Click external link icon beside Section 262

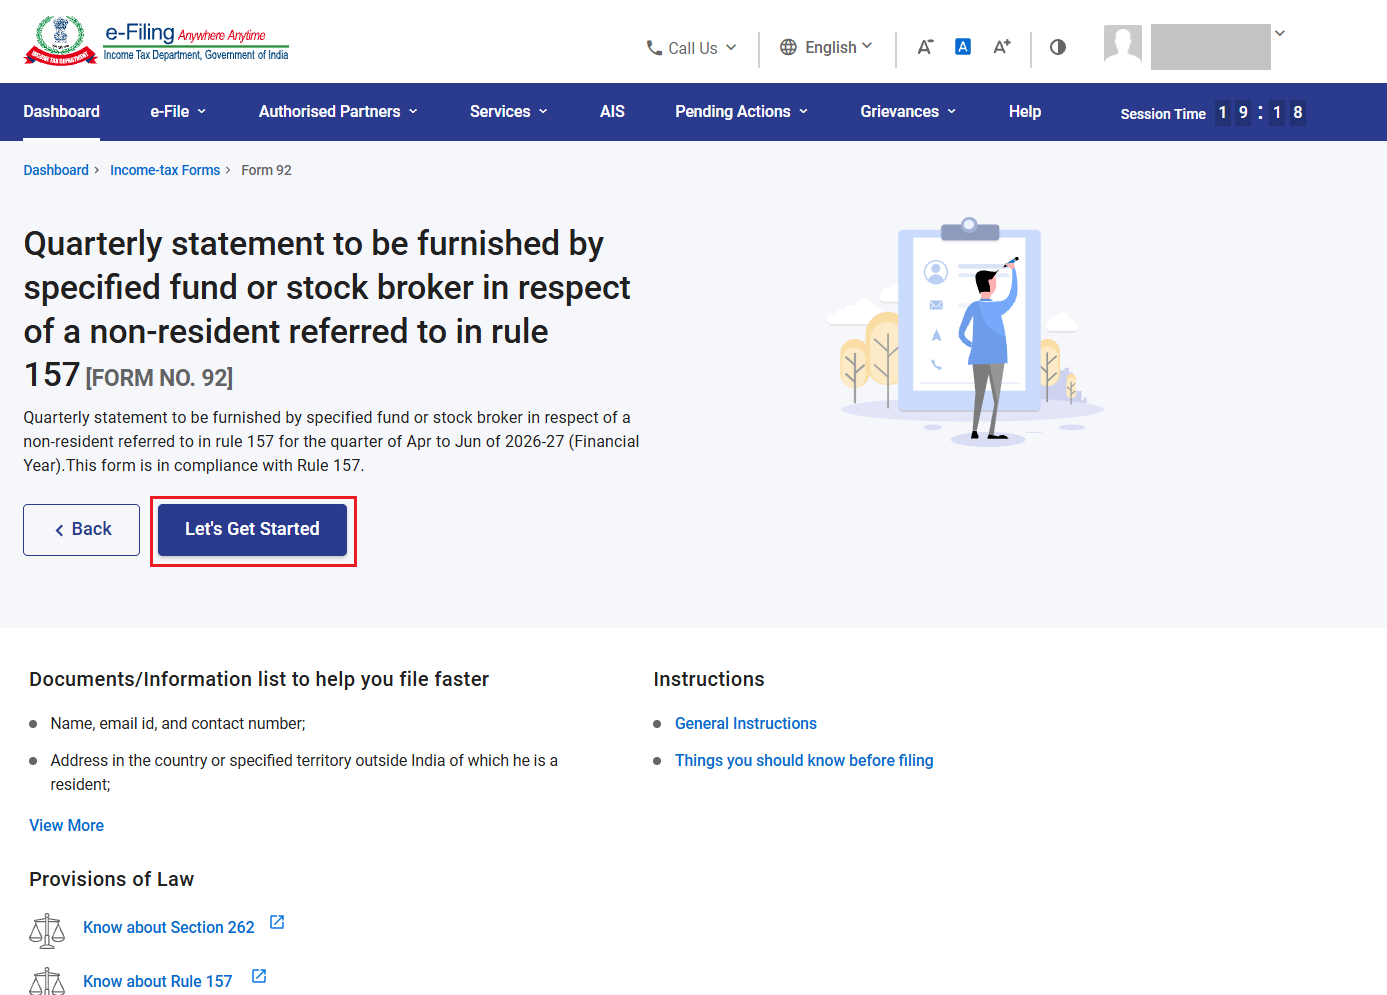click(277, 922)
